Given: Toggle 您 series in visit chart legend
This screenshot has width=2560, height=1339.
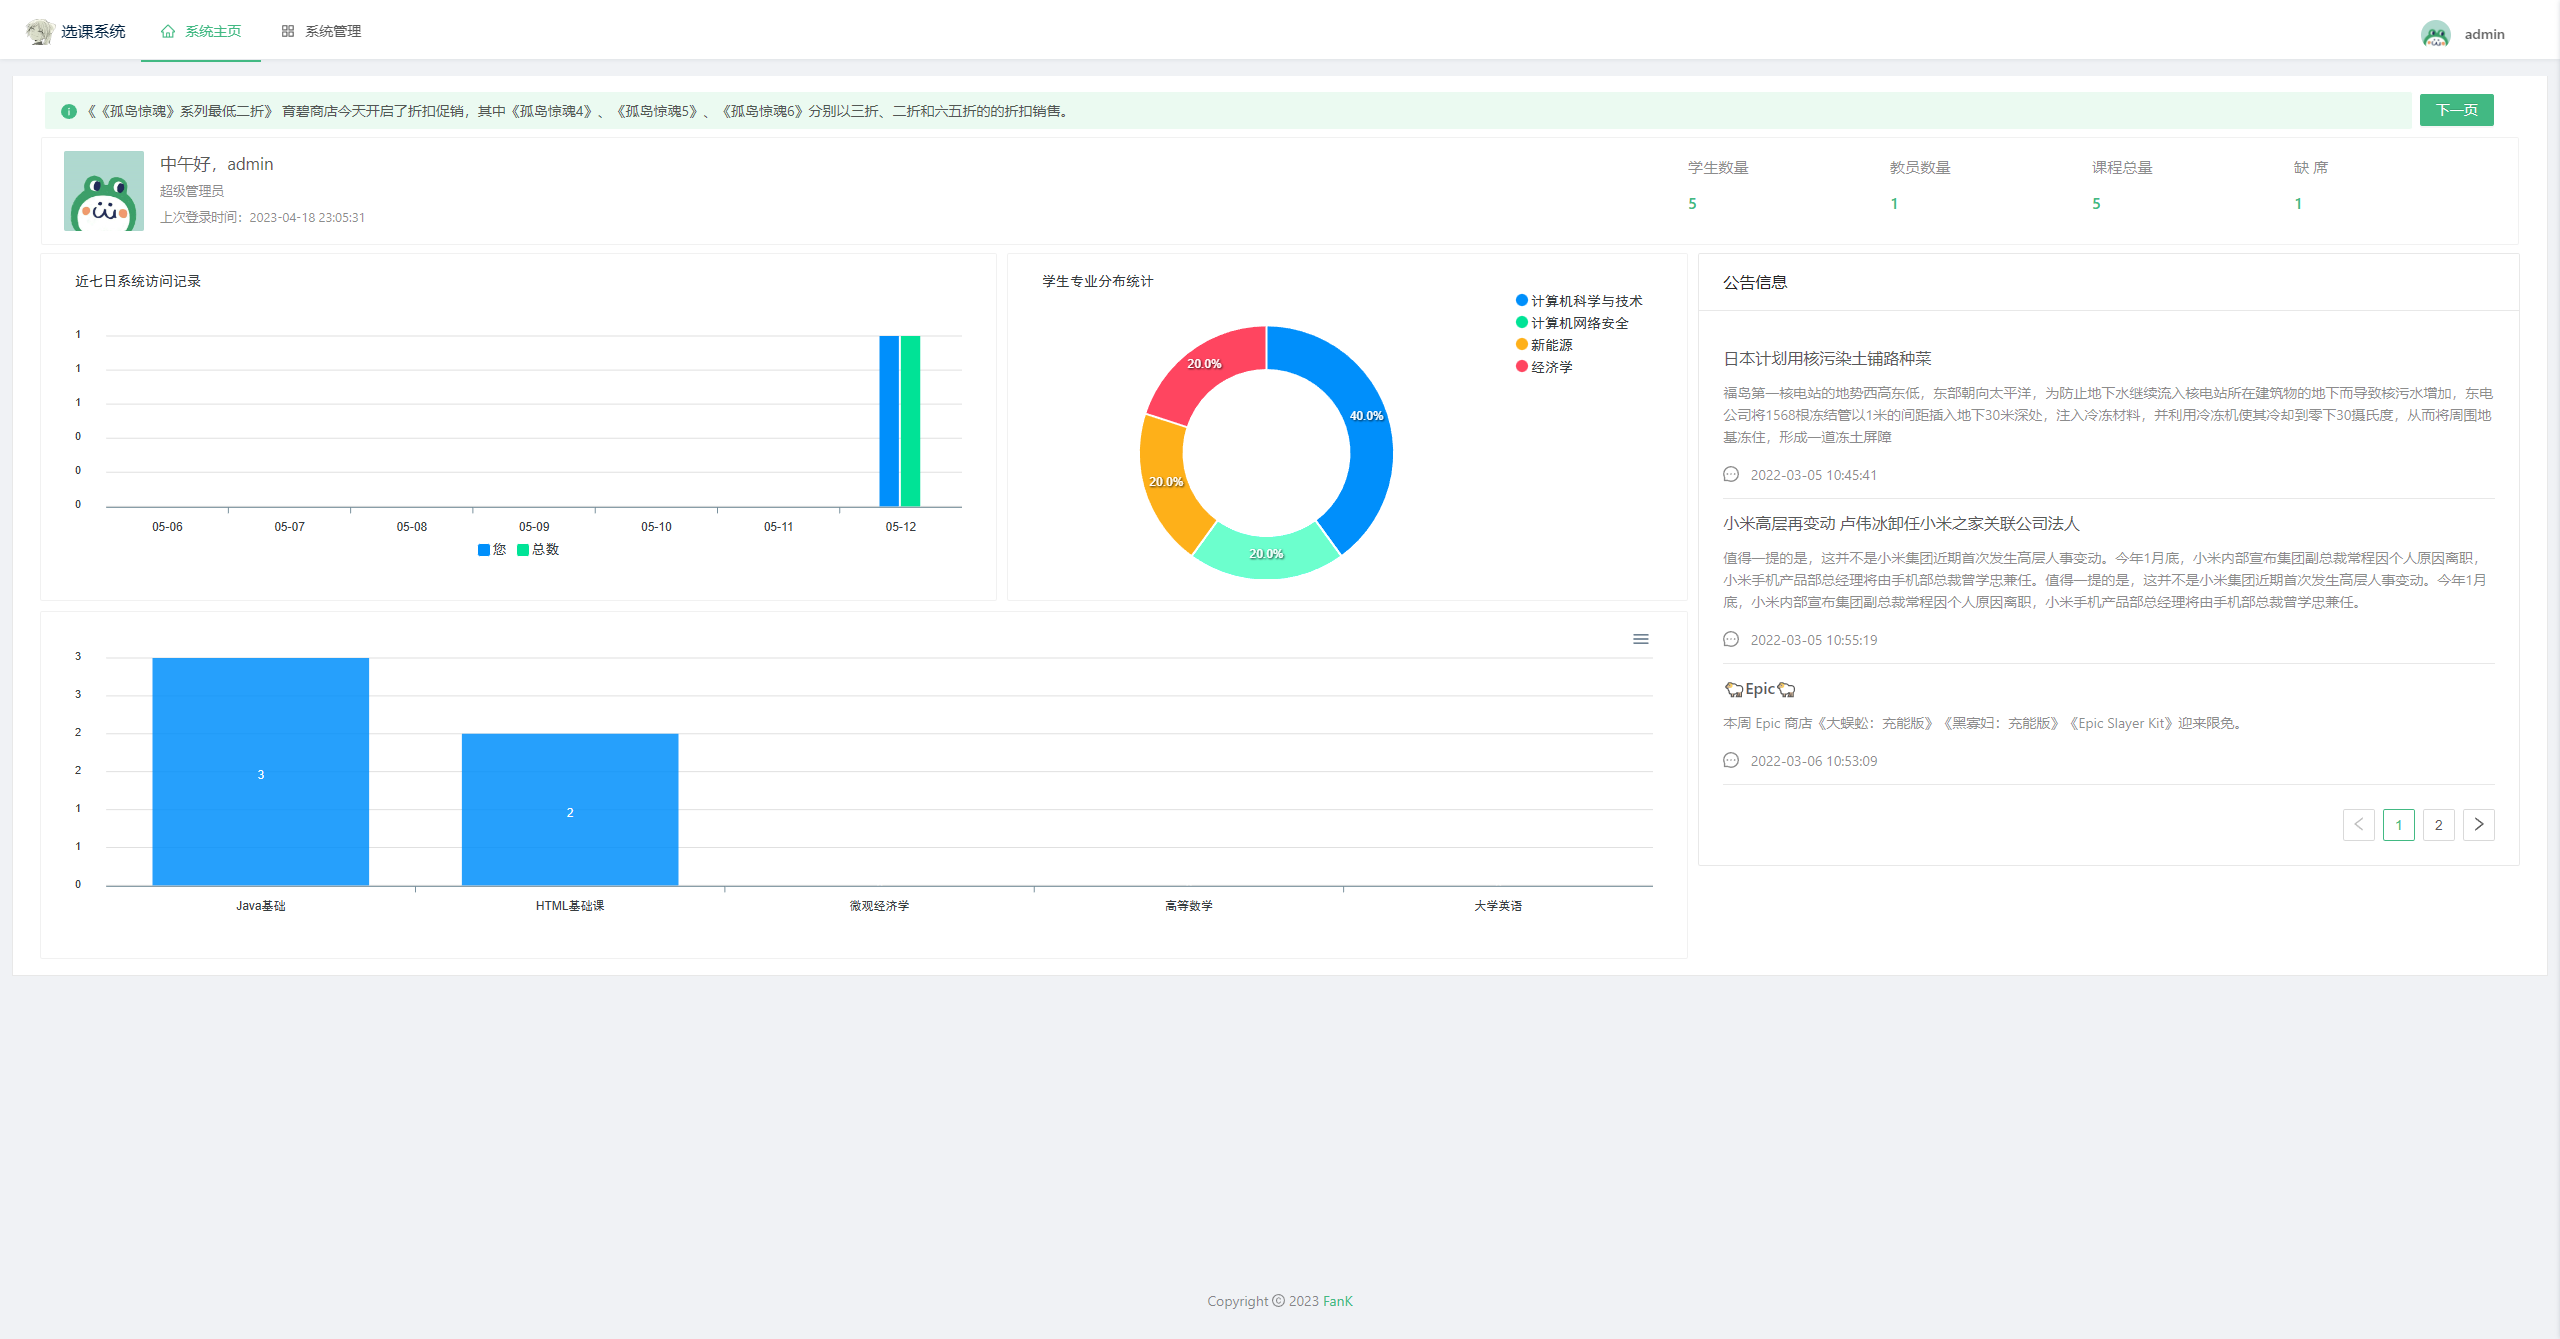Looking at the screenshot, I should 492,550.
